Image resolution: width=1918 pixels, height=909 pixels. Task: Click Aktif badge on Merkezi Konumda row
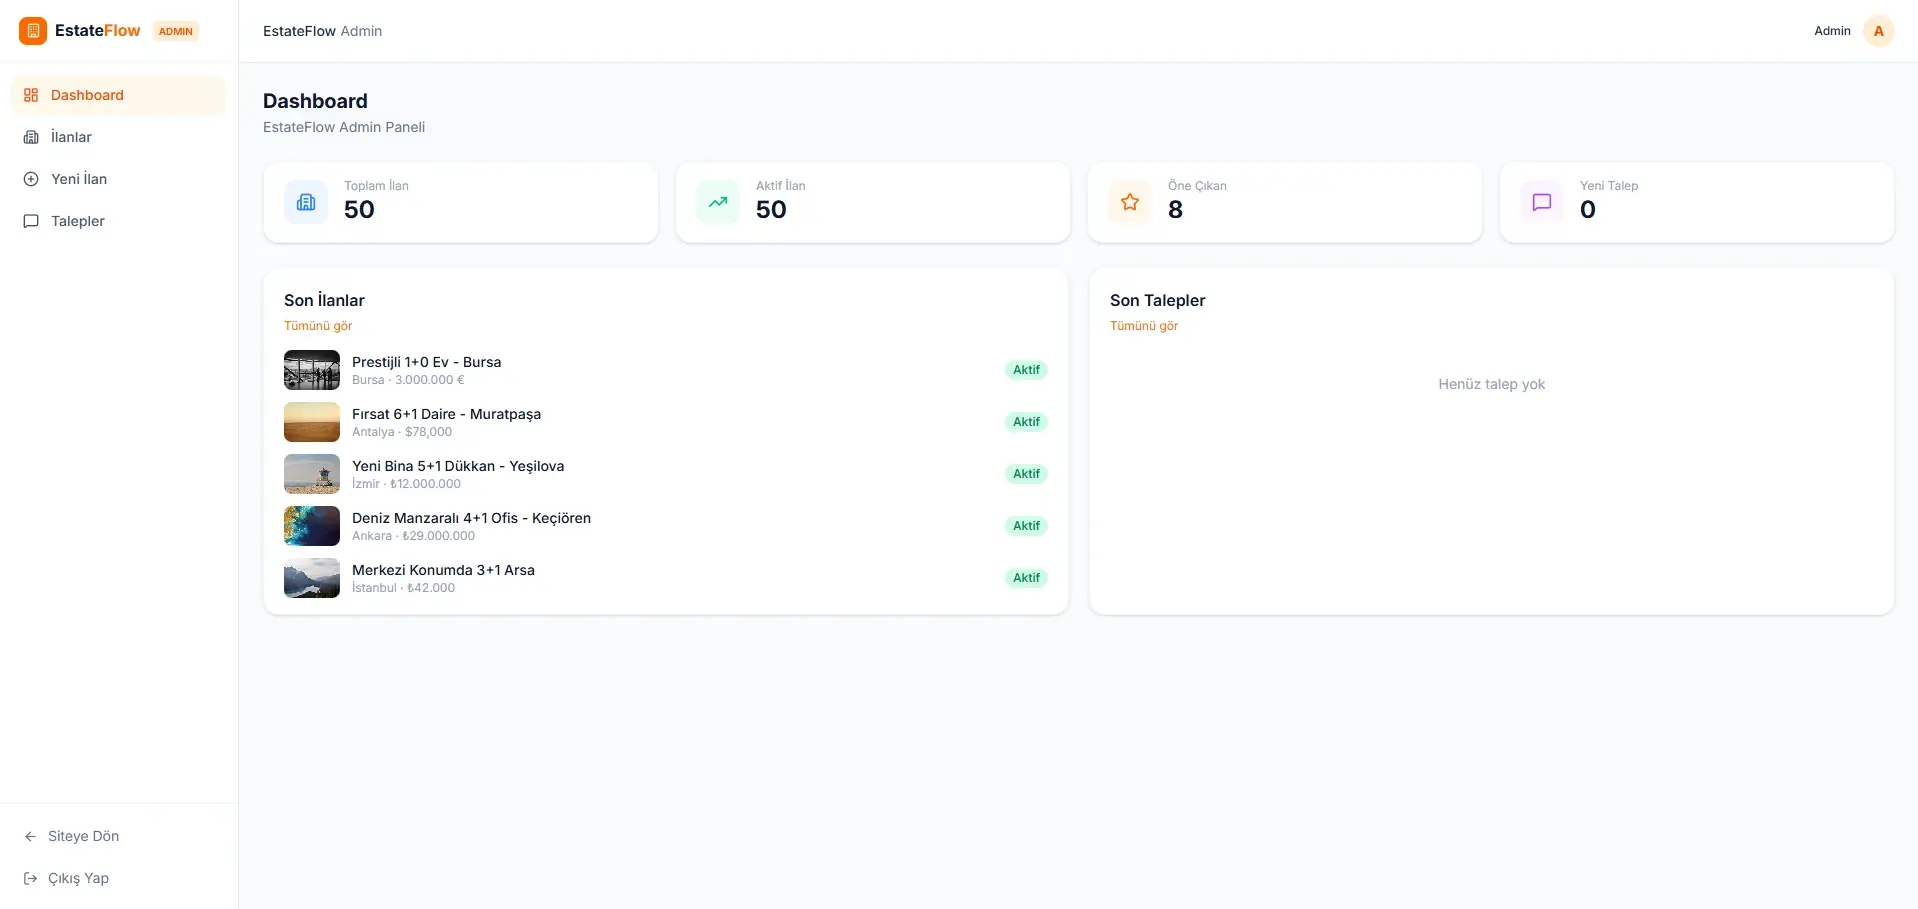pyautogui.click(x=1026, y=578)
